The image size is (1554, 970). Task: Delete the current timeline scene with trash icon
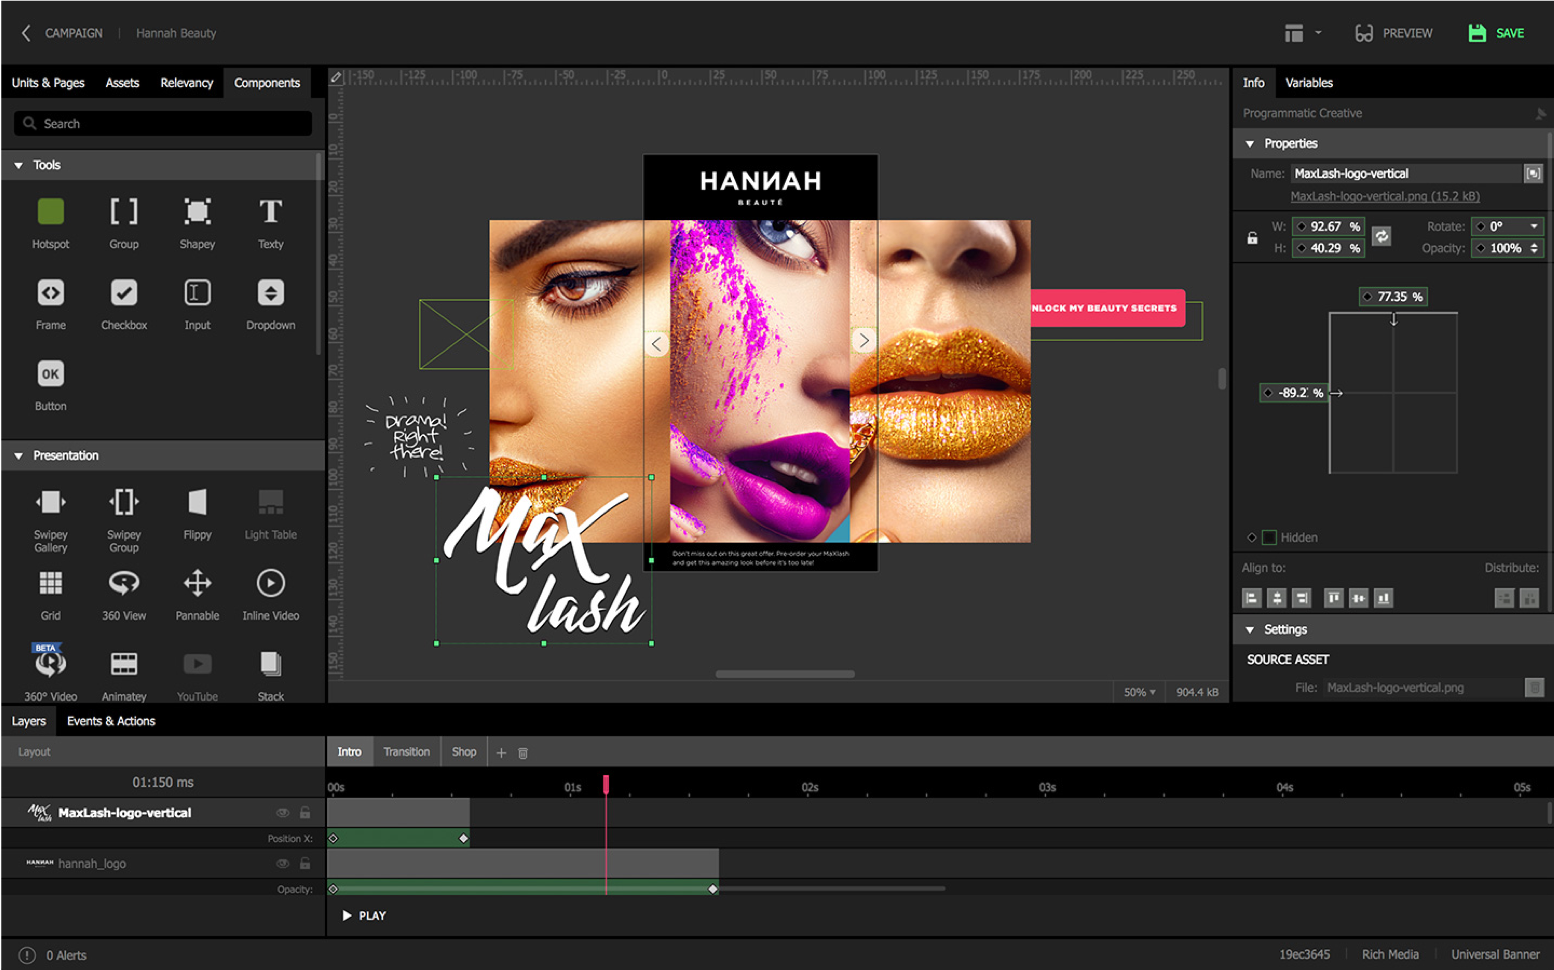tap(523, 753)
